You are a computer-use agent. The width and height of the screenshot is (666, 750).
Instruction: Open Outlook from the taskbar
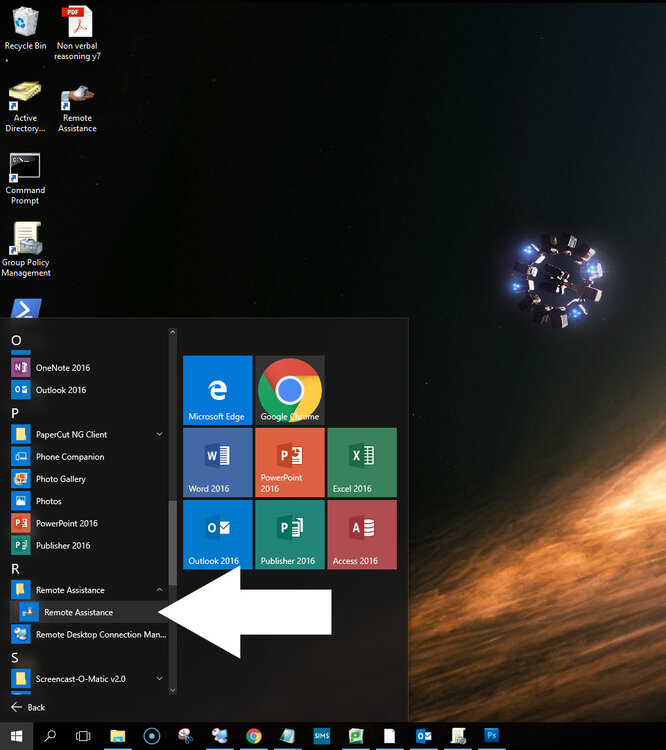(x=423, y=736)
